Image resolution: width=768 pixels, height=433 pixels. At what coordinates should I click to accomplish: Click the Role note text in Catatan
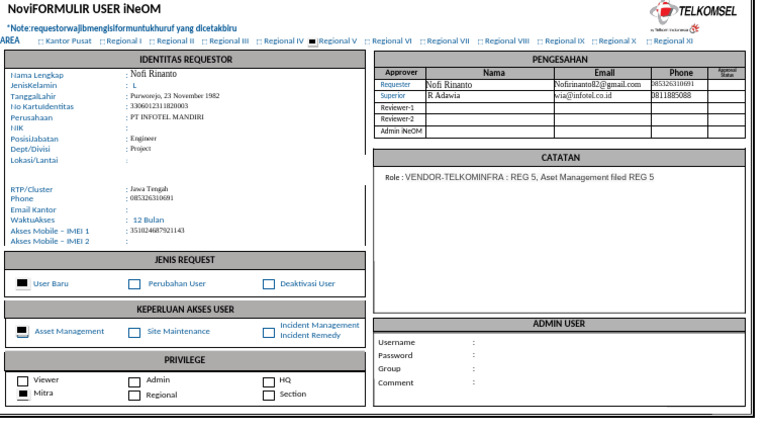click(519, 177)
